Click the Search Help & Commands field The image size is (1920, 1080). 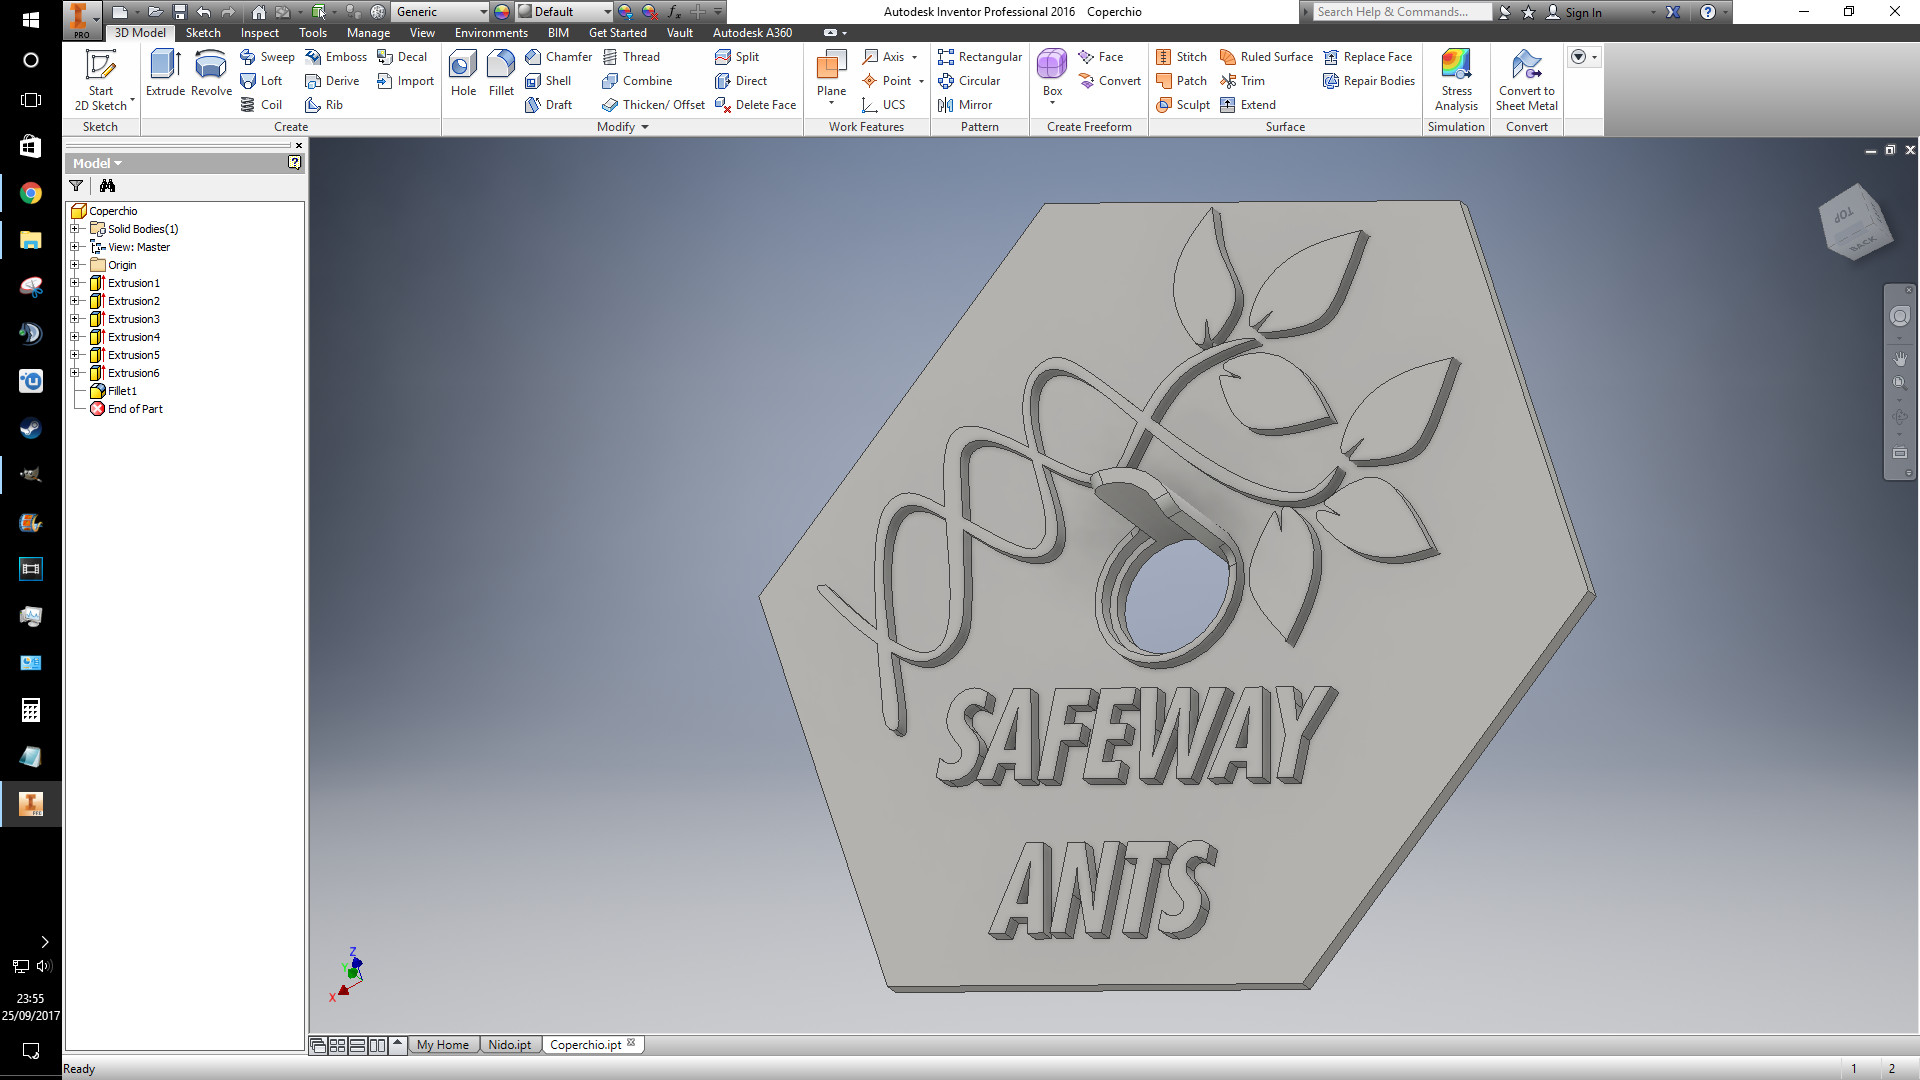(1400, 12)
